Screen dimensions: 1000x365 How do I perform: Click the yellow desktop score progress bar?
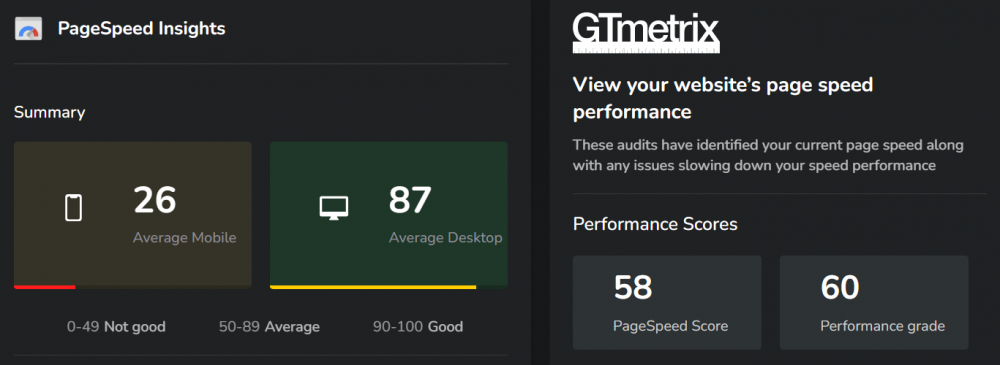(373, 287)
